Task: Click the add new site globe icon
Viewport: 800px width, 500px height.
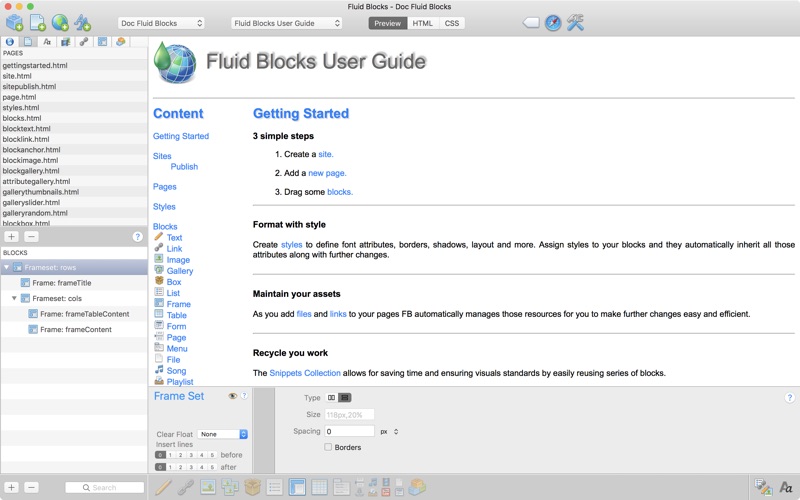Action: click(x=60, y=22)
